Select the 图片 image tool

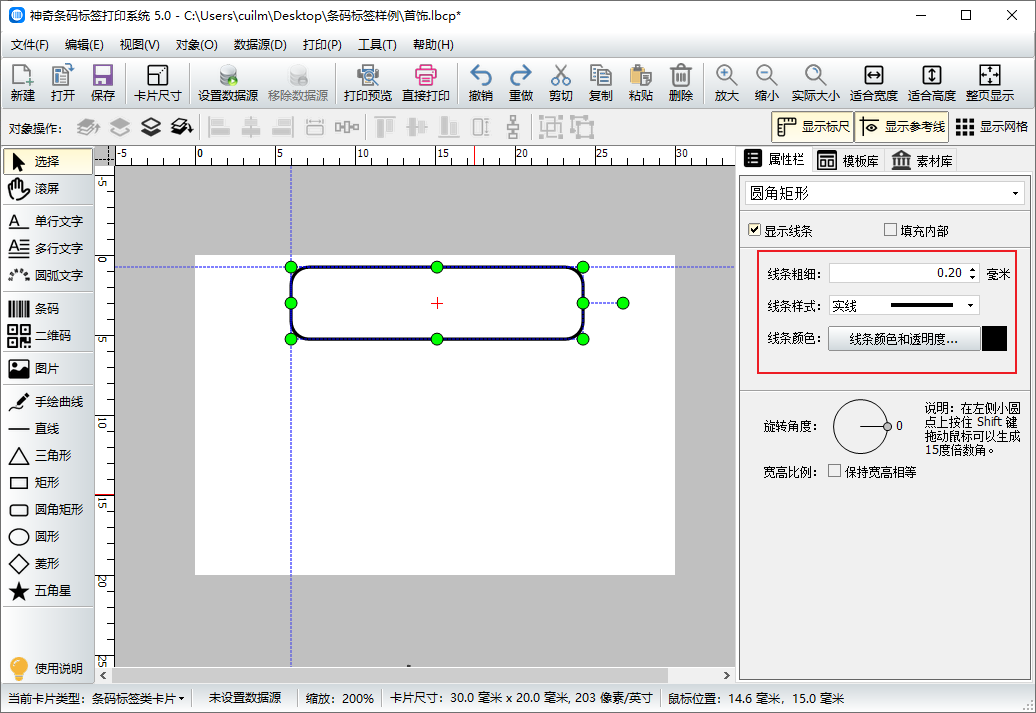[x=48, y=369]
